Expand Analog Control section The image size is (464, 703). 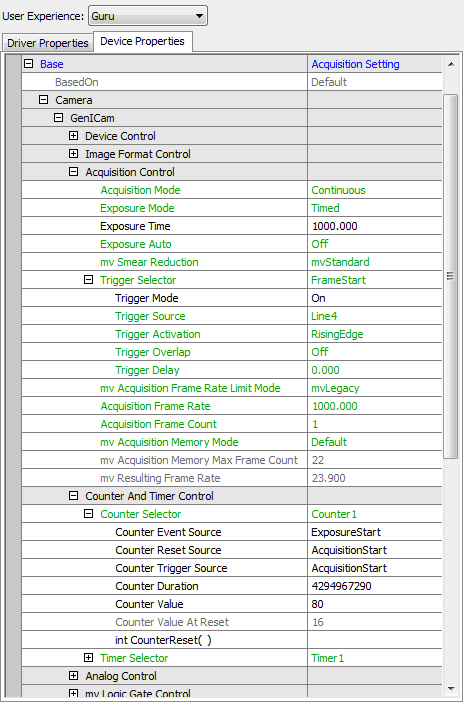[x=74, y=676]
